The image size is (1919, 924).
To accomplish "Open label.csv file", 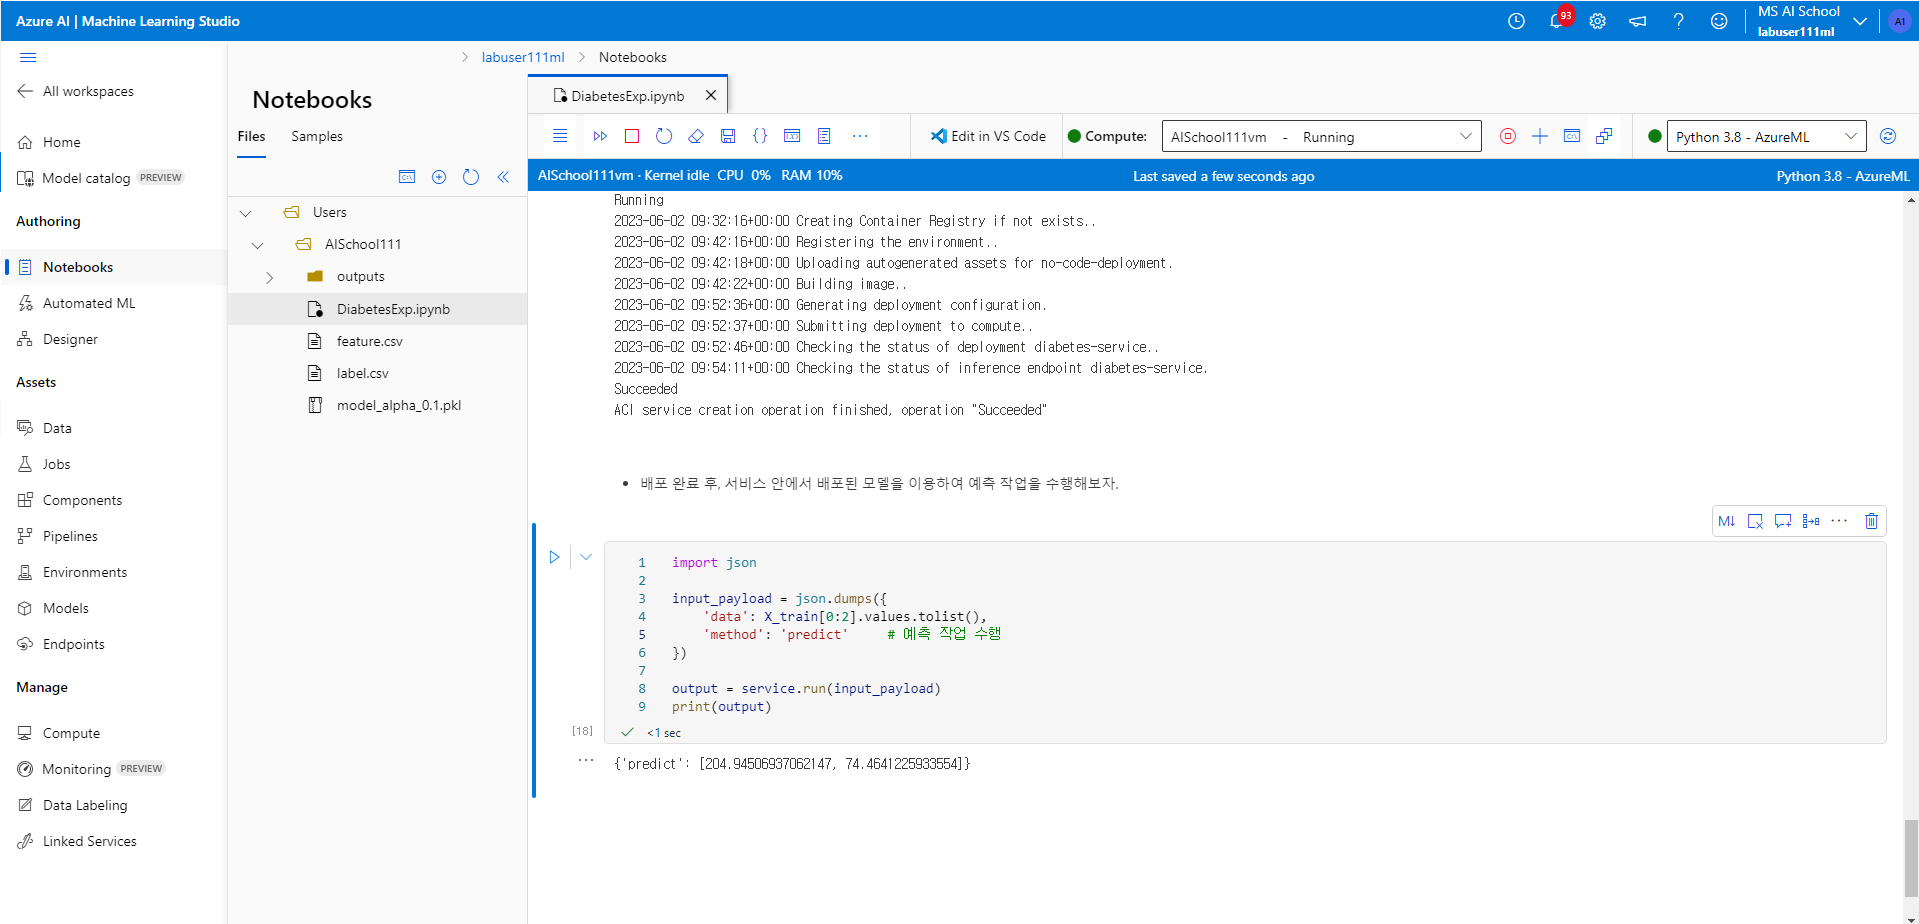I will 362,373.
